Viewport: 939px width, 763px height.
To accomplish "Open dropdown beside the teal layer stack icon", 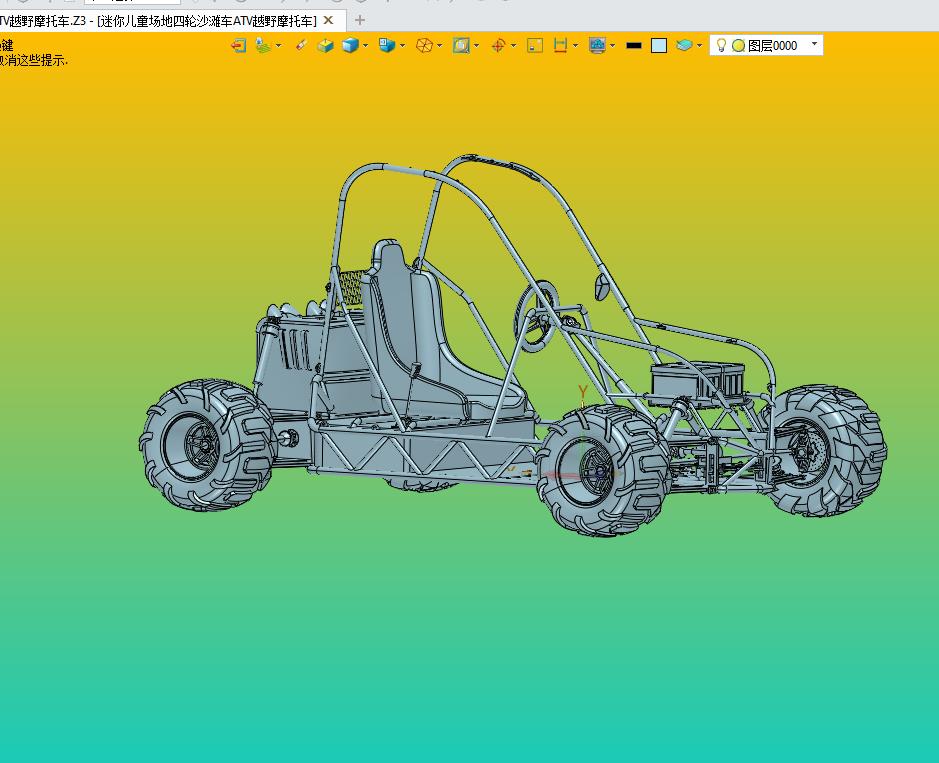I will coord(699,46).
